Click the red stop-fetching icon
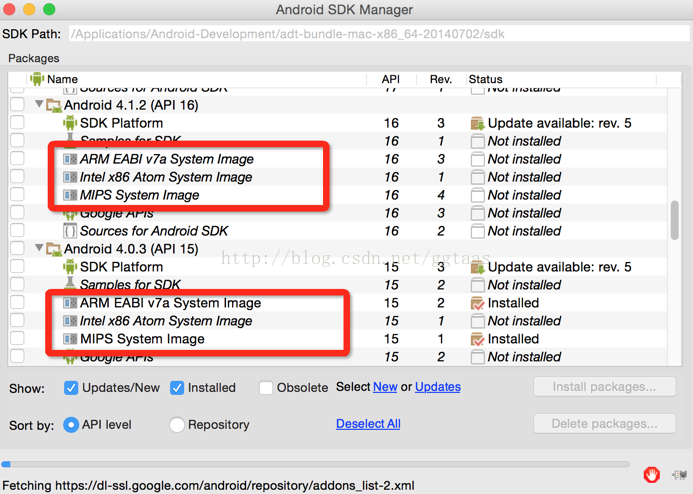Image resolution: width=693 pixels, height=494 pixels. pos(651,475)
